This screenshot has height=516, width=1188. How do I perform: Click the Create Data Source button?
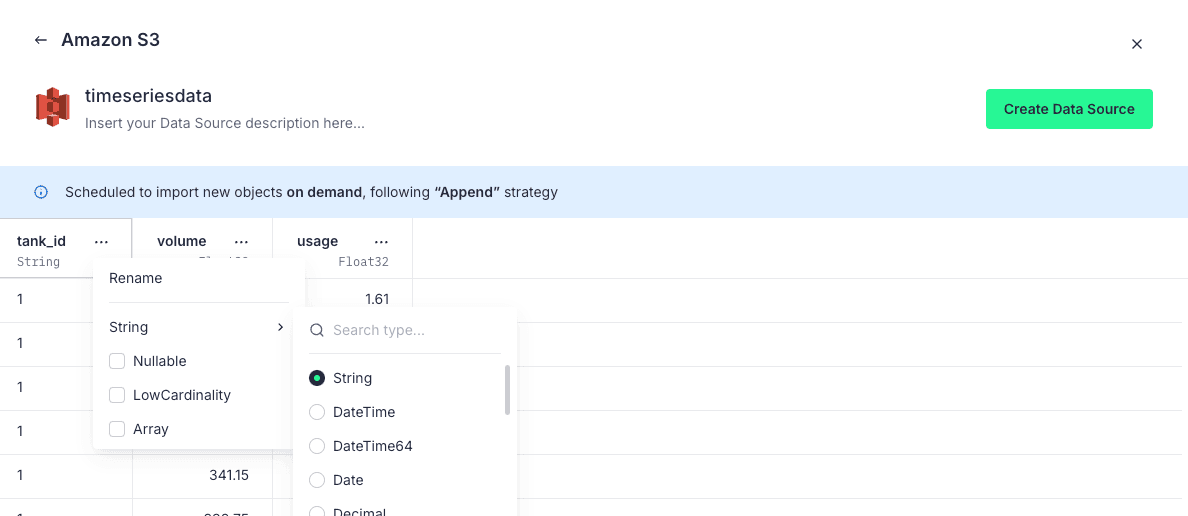click(x=1069, y=109)
